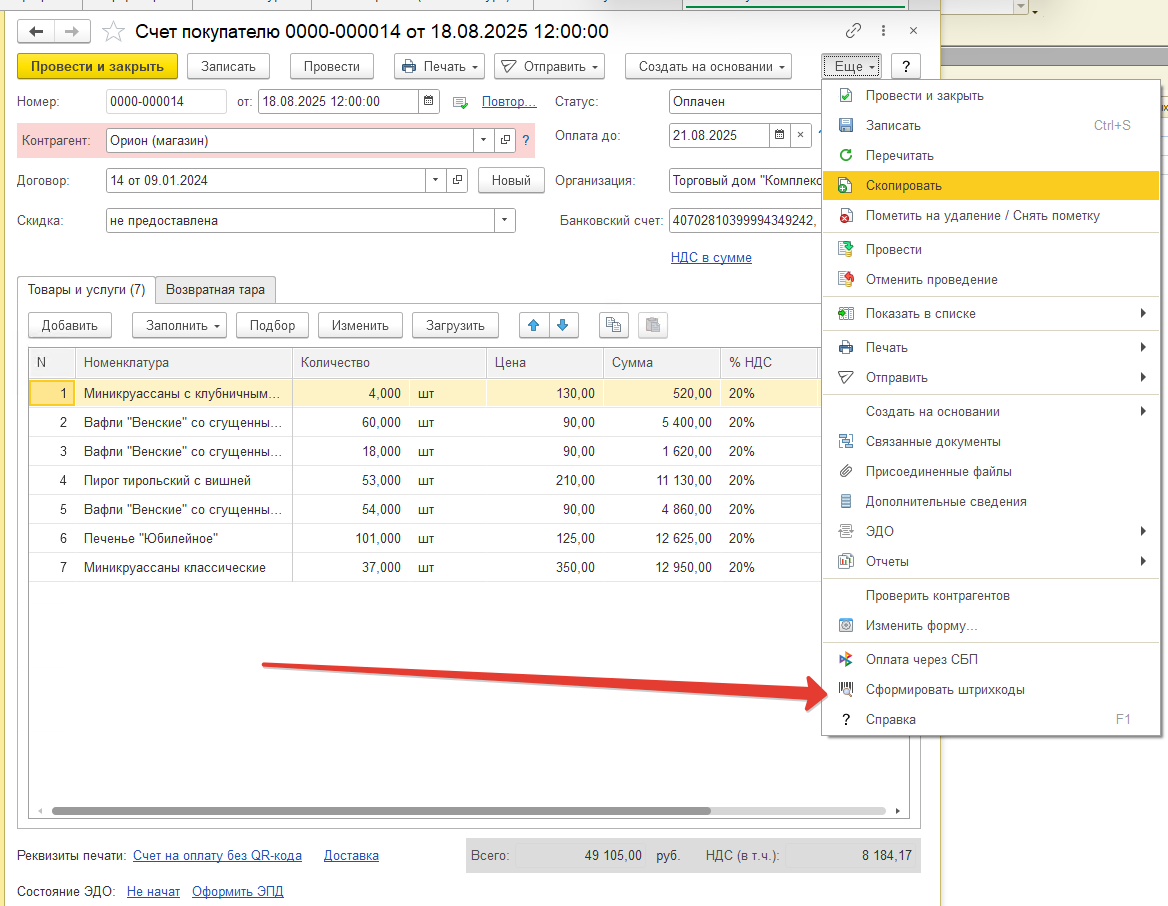Add invoice to favorites with star icon
Image resolution: width=1168 pixels, height=906 pixels.
[113, 31]
